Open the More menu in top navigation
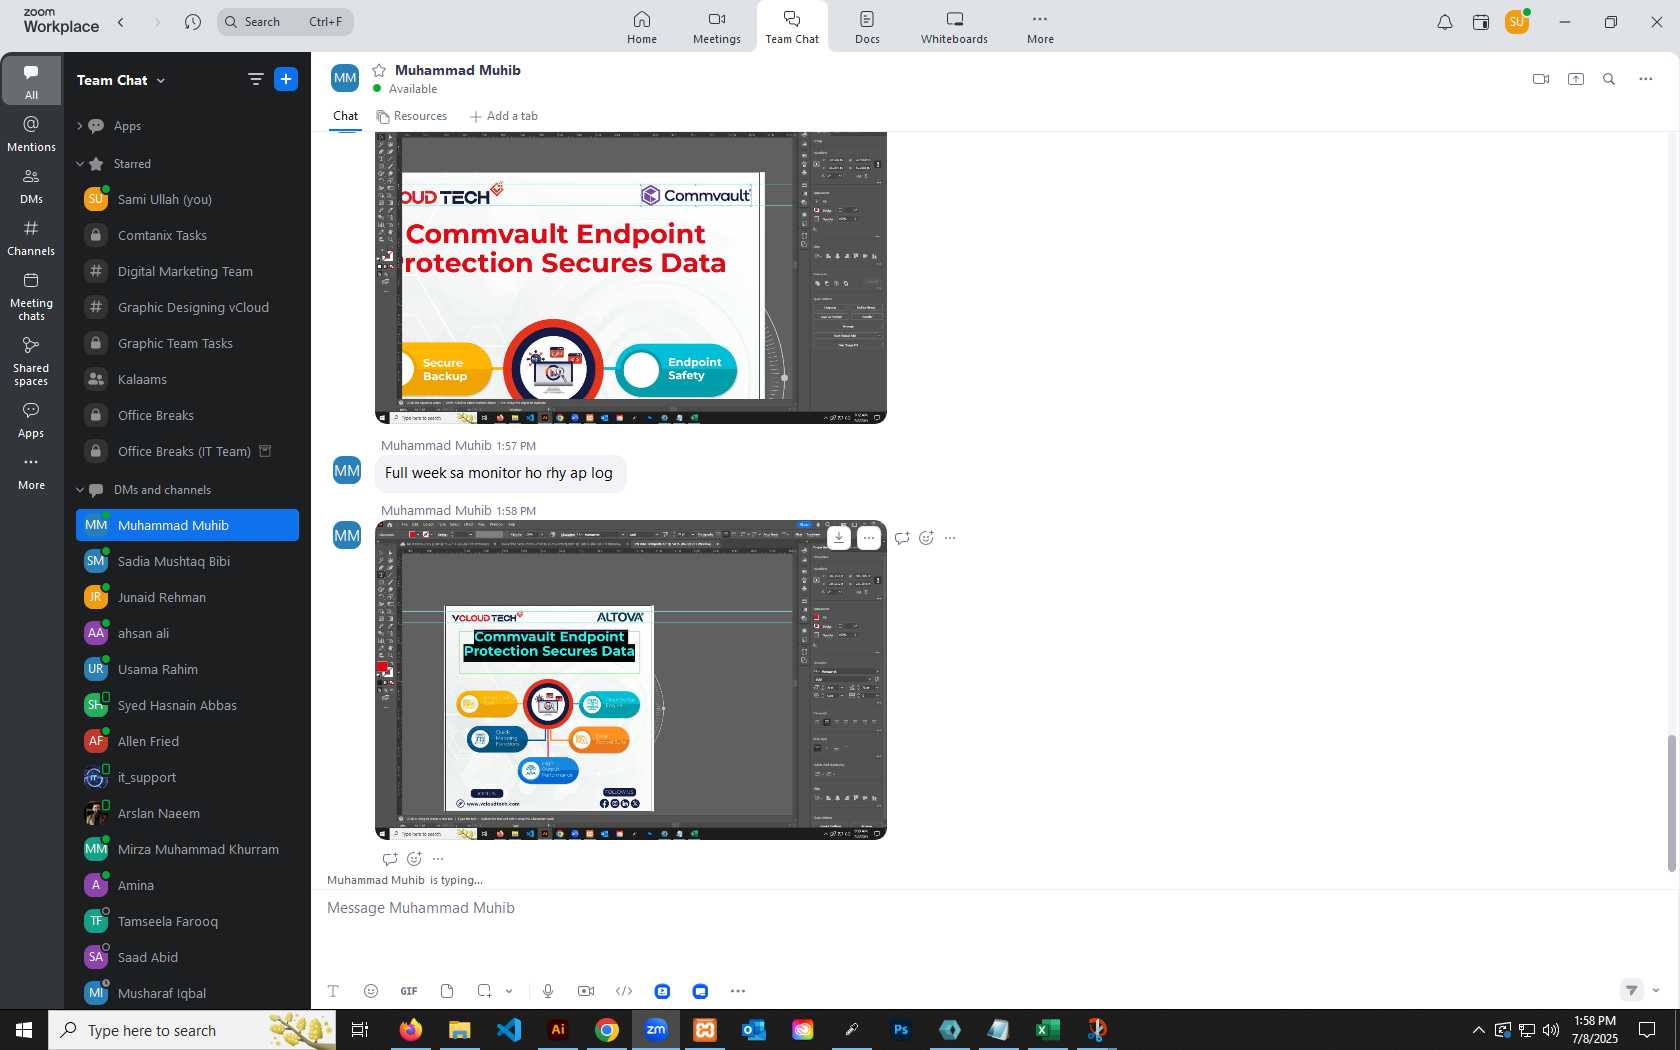1680x1050 pixels. point(1040,27)
